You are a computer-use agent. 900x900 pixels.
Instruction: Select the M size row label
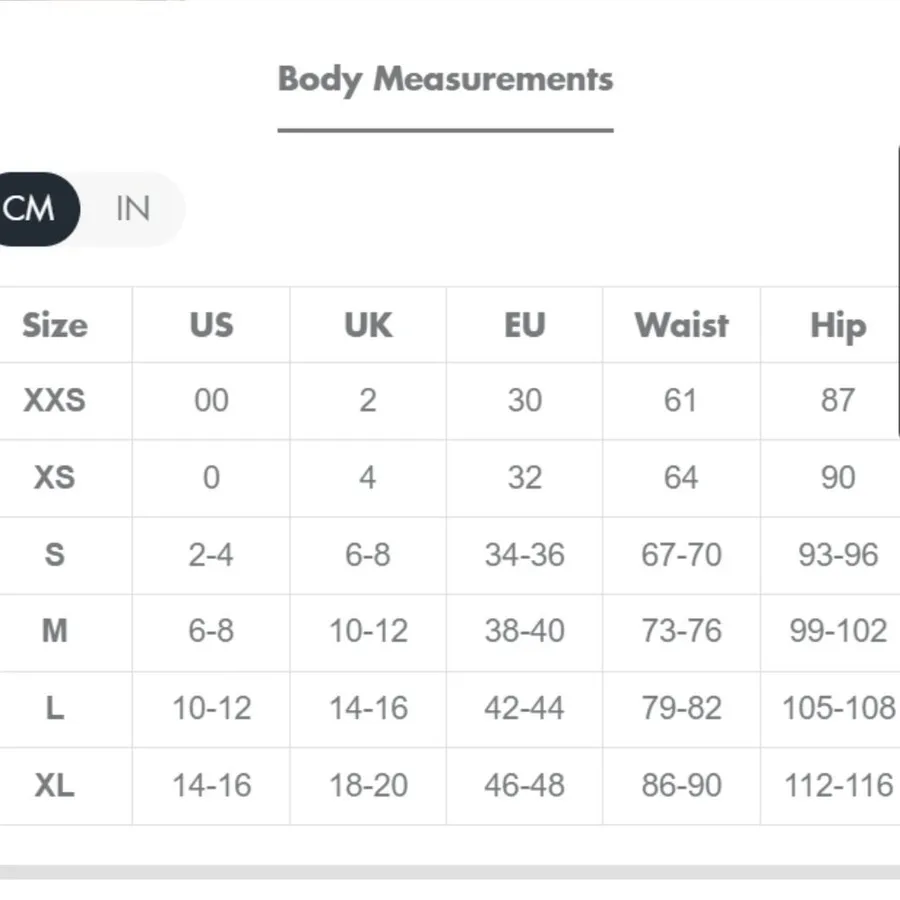tap(55, 631)
